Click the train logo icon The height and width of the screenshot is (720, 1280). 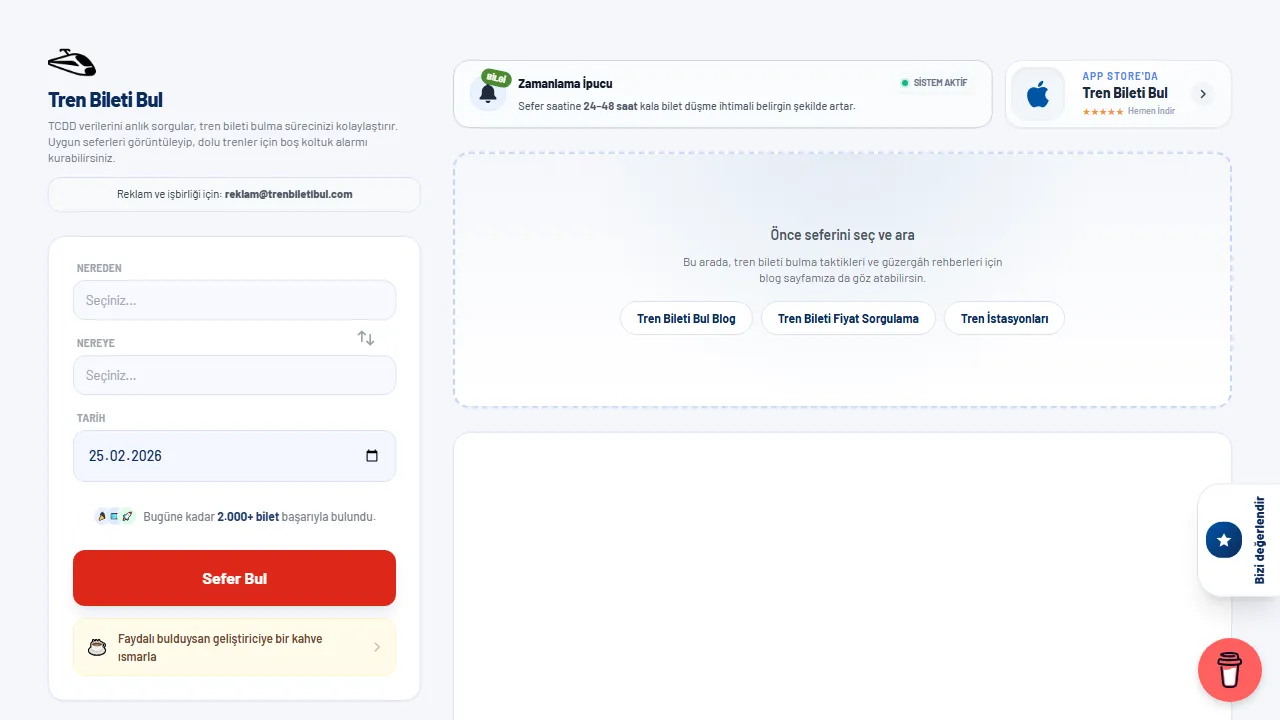pyautogui.click(x=72, y=62)
